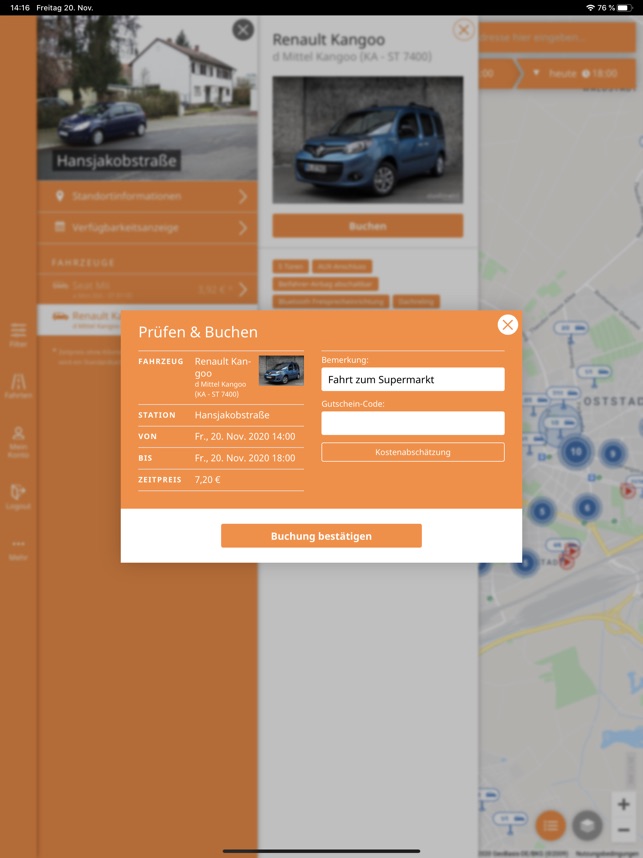The width and height of the screenshot is (643, 858).
Task: Close the Prüfen & Buchen dialog
Action: (508, 325)
